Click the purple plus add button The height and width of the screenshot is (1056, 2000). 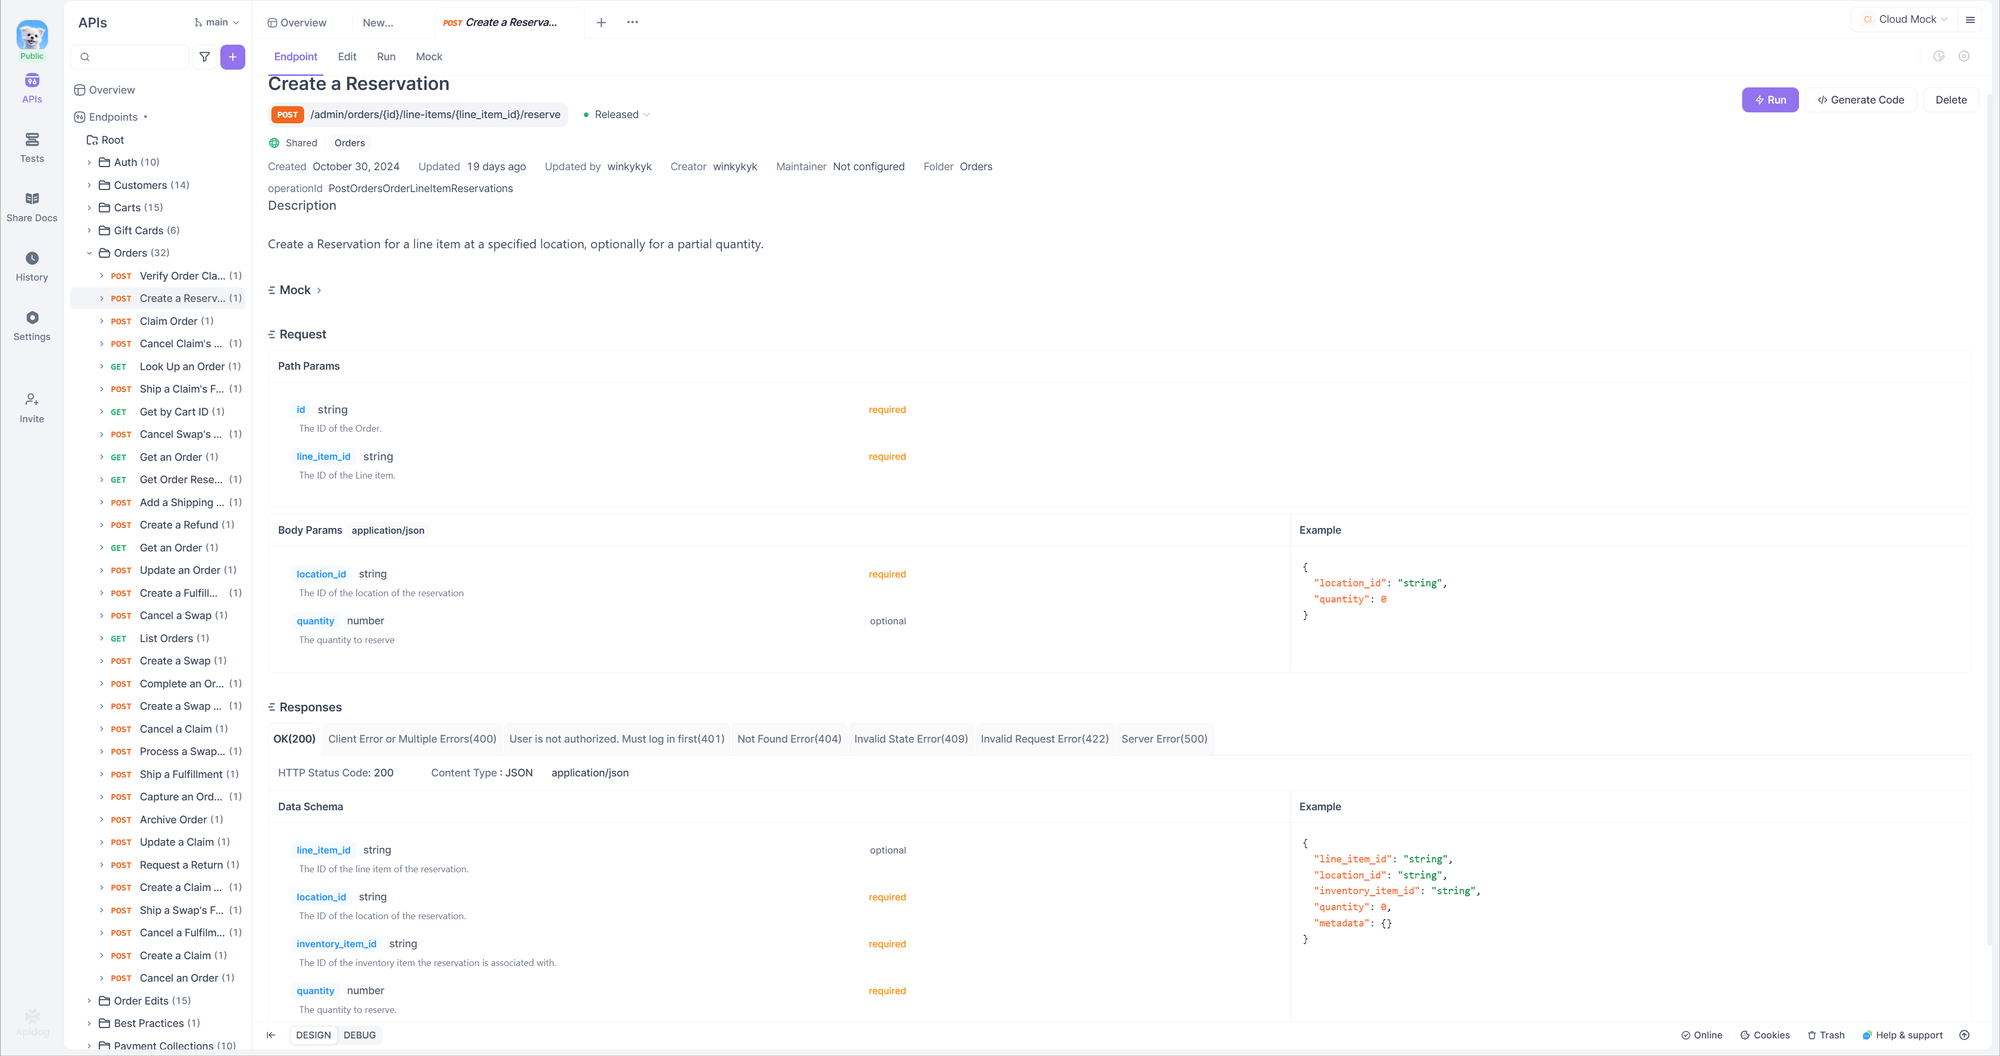click(232, 57)
